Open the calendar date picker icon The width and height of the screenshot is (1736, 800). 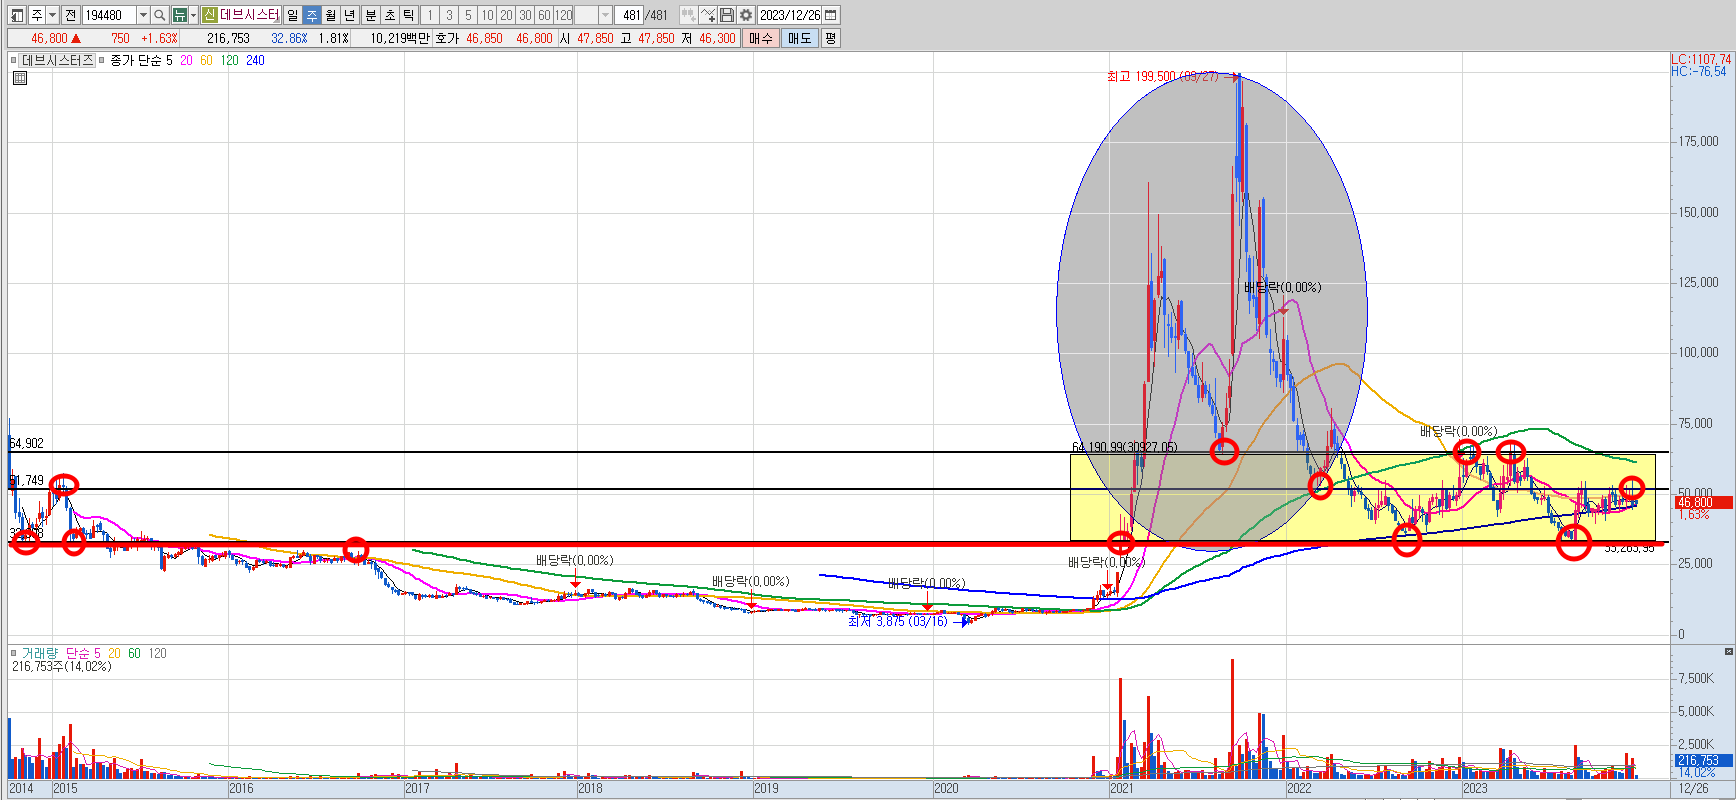tap(831, 15)
